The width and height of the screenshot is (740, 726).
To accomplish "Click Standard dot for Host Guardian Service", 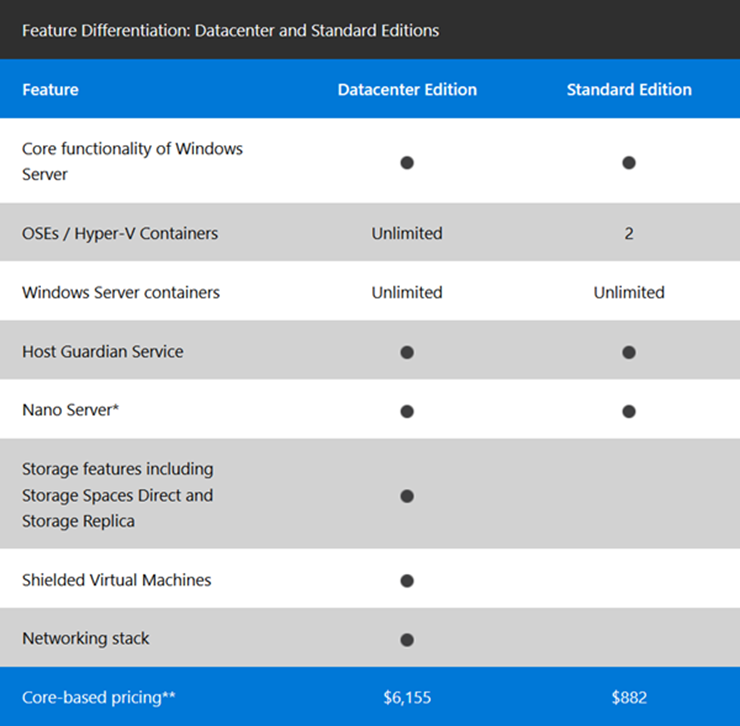I will coord(629,352).
